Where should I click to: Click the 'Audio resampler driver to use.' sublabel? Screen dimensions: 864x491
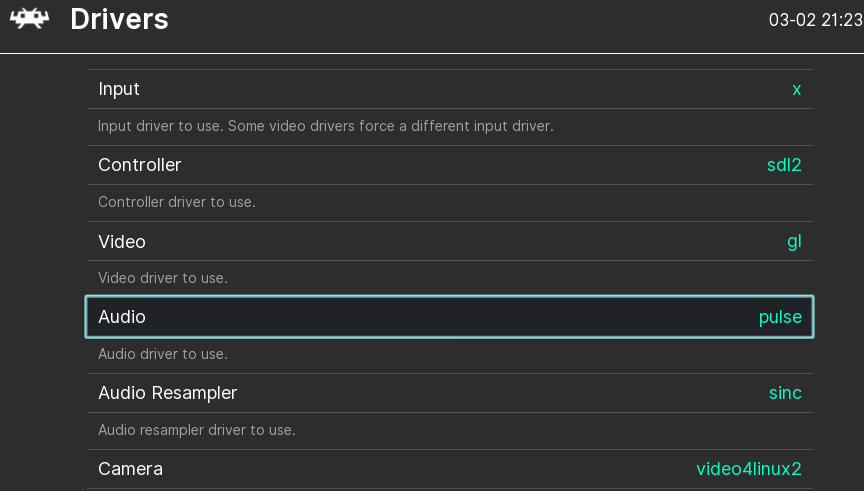[x=197, y=430]
